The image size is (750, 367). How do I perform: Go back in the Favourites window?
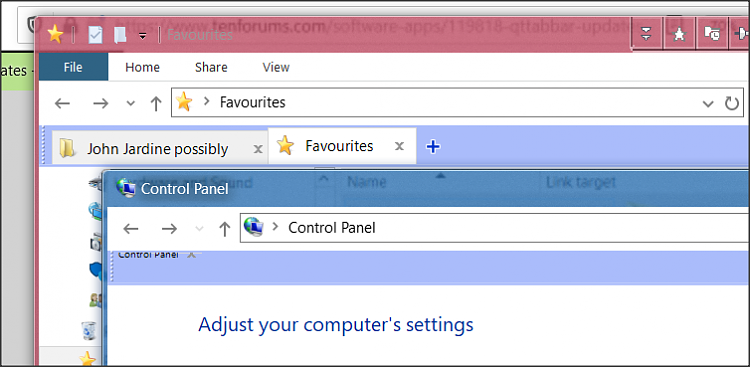pos(63,103)
